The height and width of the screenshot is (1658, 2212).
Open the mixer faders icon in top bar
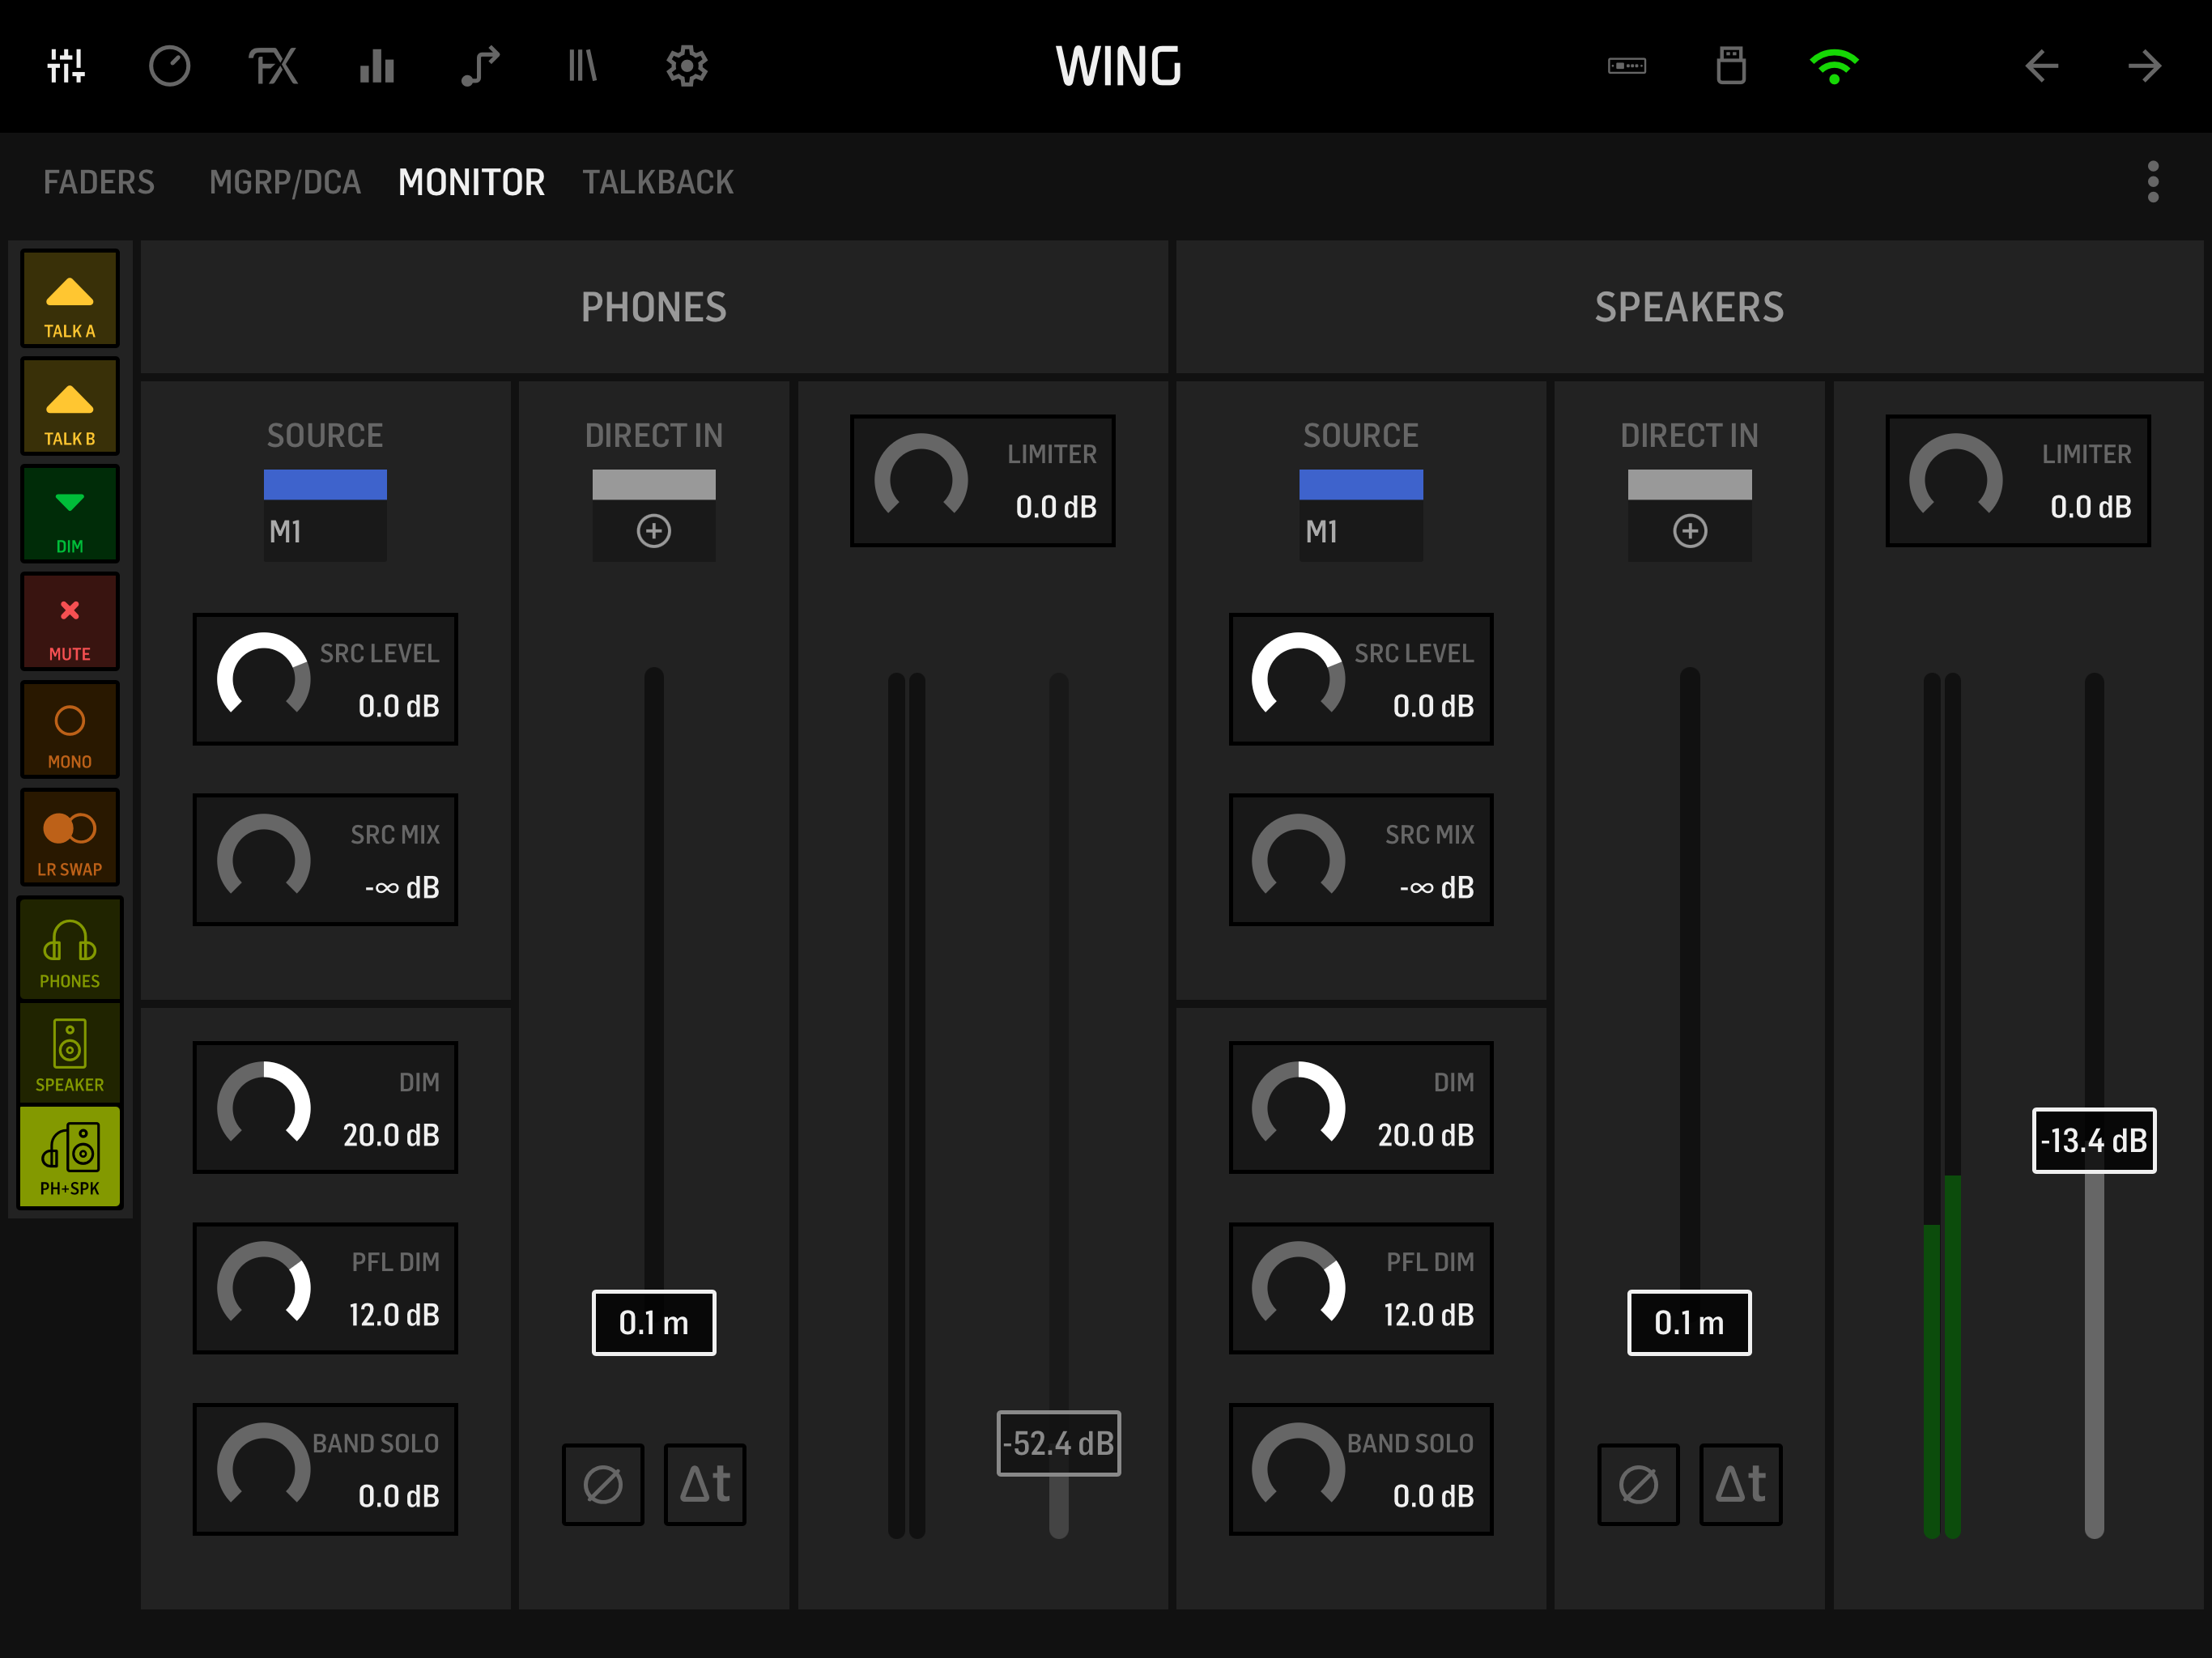[67, 66]
